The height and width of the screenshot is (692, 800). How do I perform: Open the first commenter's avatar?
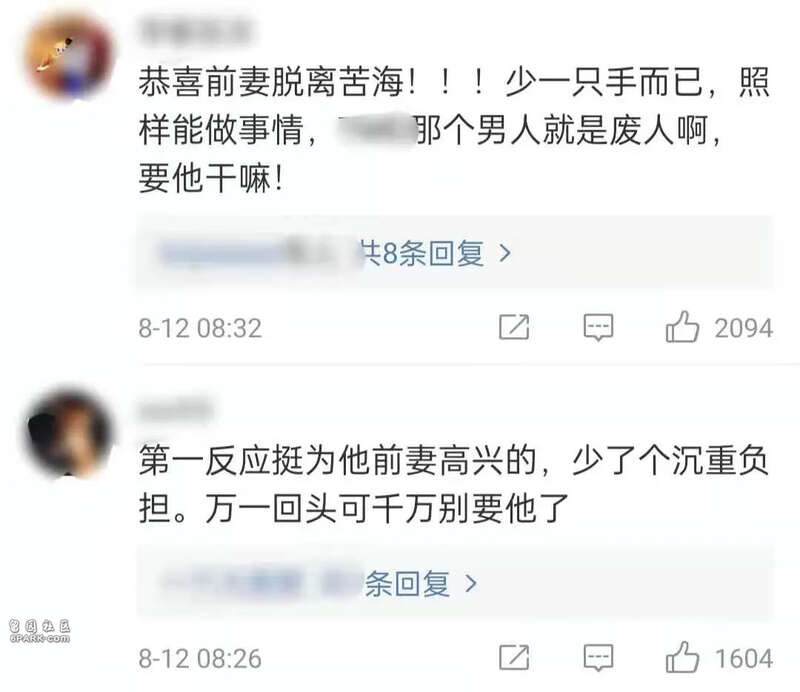pos(68,55)
